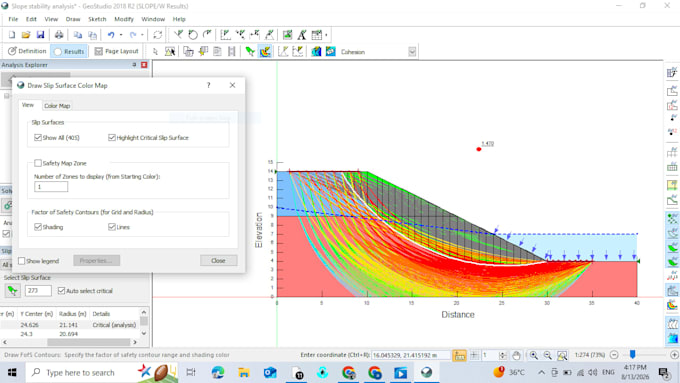
Task: Toggle the Shading checkbox
Action: [38, 227]
